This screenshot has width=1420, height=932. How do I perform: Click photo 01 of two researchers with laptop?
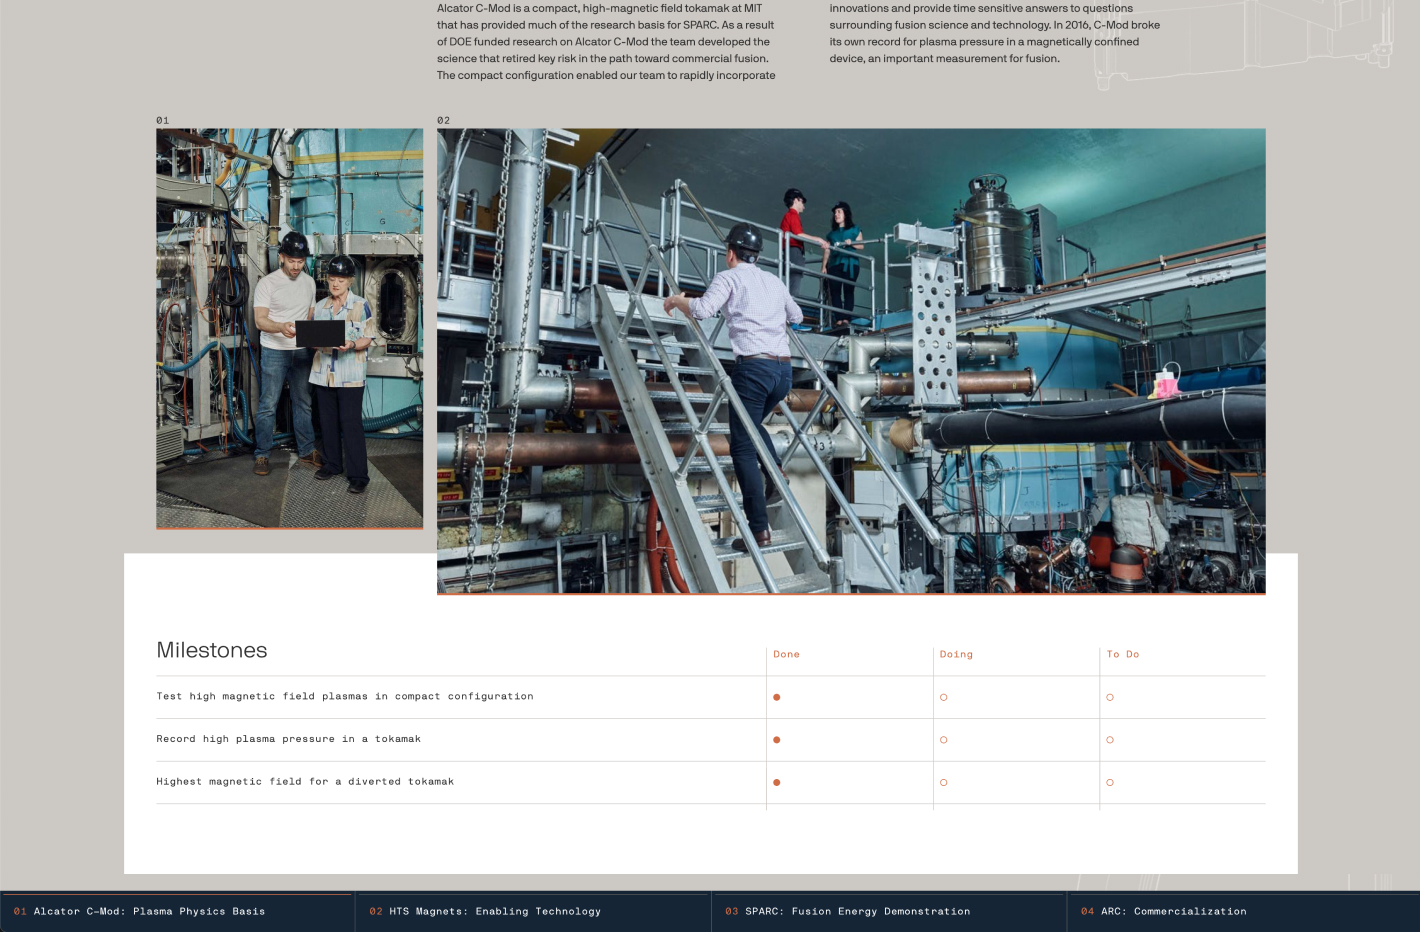point(289,328)
